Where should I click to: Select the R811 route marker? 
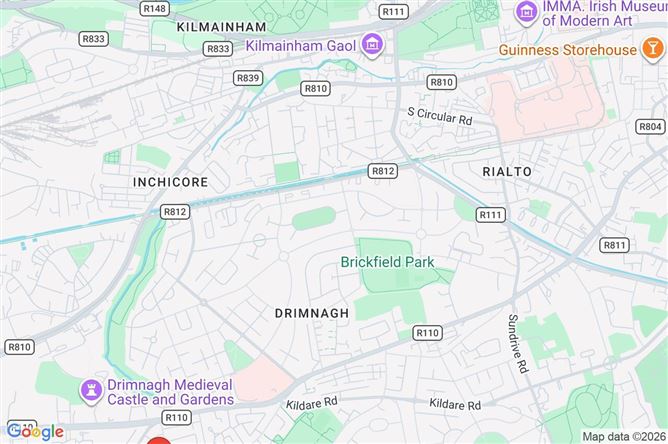614,245
